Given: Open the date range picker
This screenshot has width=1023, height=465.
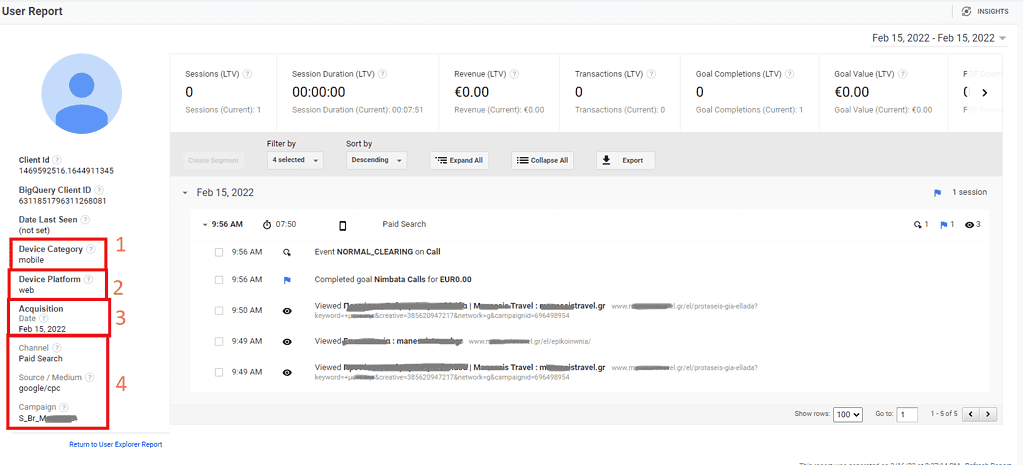Looking at the screenshot, I should 939,38.
